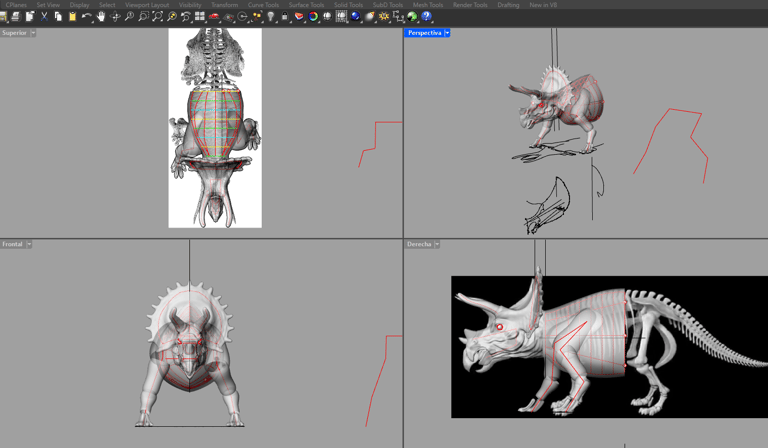The height and width of the screenshot is (448, 768).
Task: Click the Cut scissors icon
Action: click(44, 17)
